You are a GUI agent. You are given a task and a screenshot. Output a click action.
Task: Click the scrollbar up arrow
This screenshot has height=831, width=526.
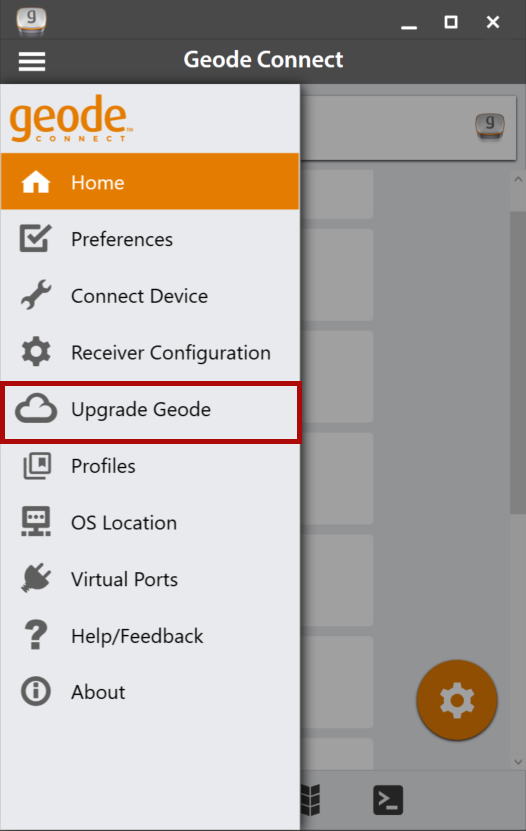click(518, 180)
